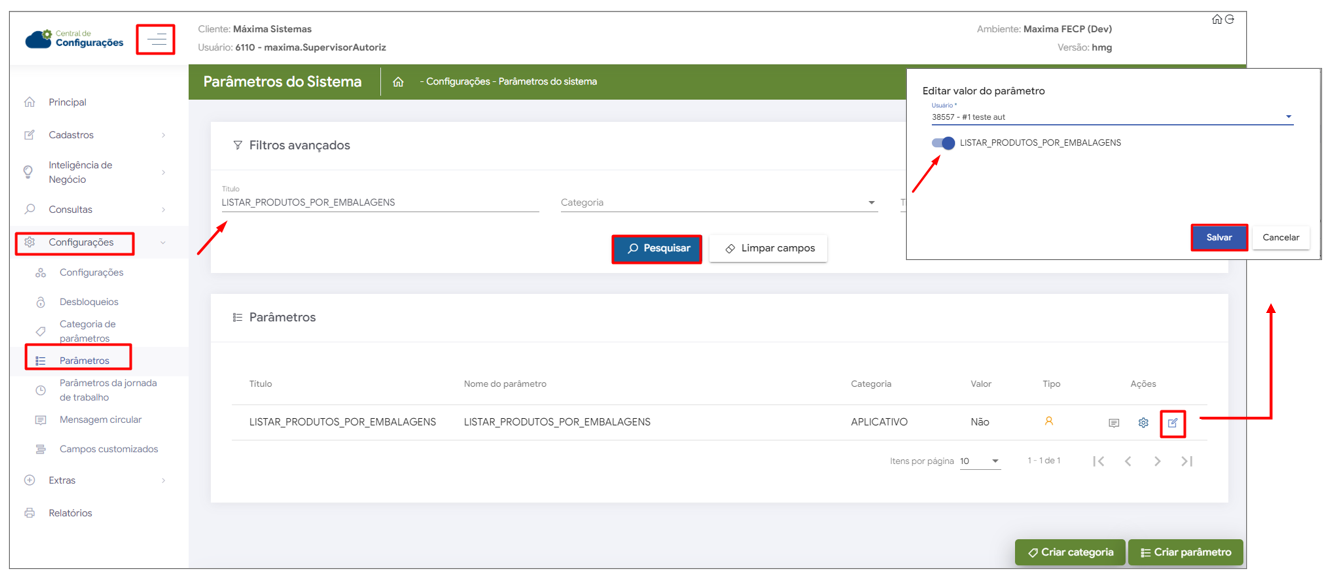Click the Título filter input field
Screen dimensions: 1331x583
tap(380, 203)
